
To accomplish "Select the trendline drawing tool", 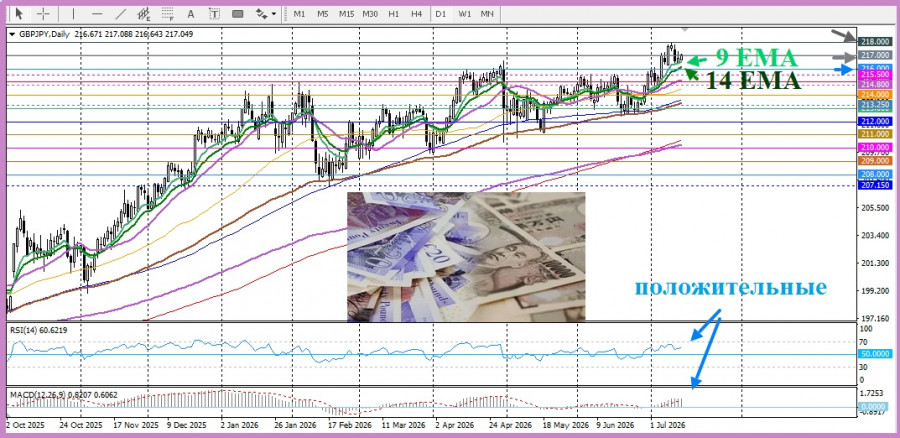I will pos(121,13).
